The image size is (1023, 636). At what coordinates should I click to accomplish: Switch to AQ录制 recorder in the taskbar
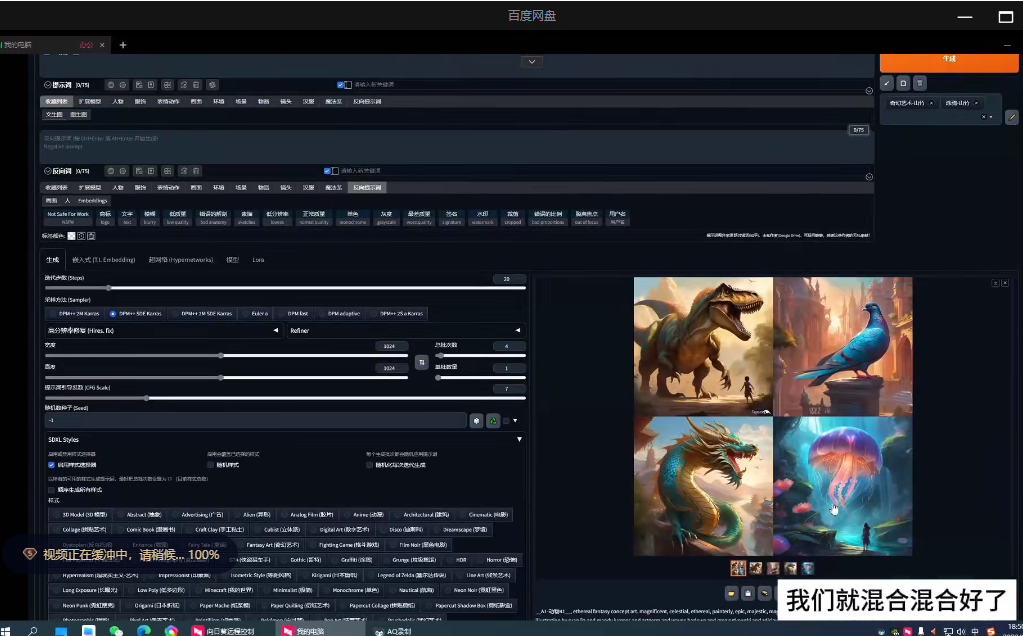[391, 631]
